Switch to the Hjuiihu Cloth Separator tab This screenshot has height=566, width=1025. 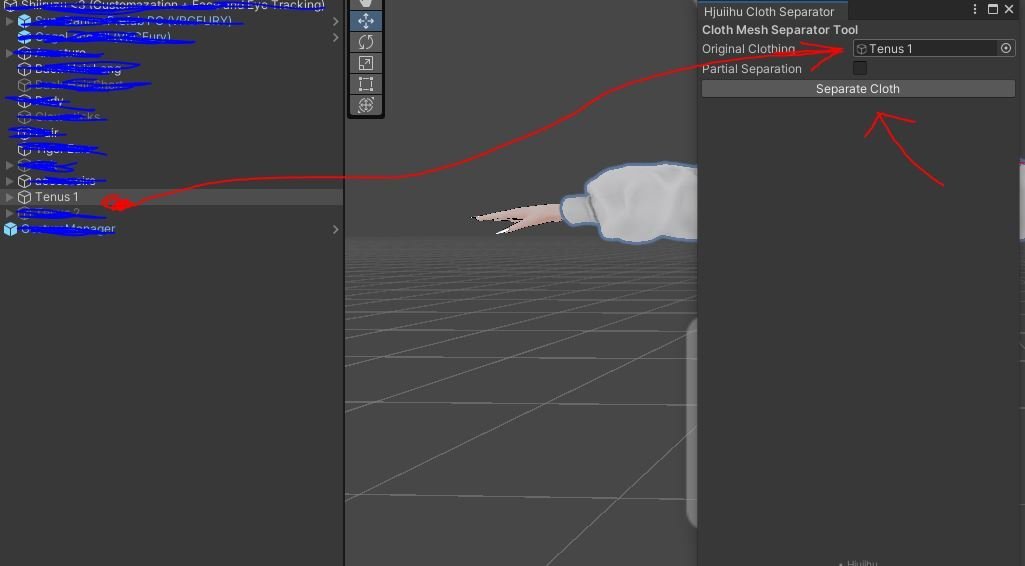click(772, 11)
